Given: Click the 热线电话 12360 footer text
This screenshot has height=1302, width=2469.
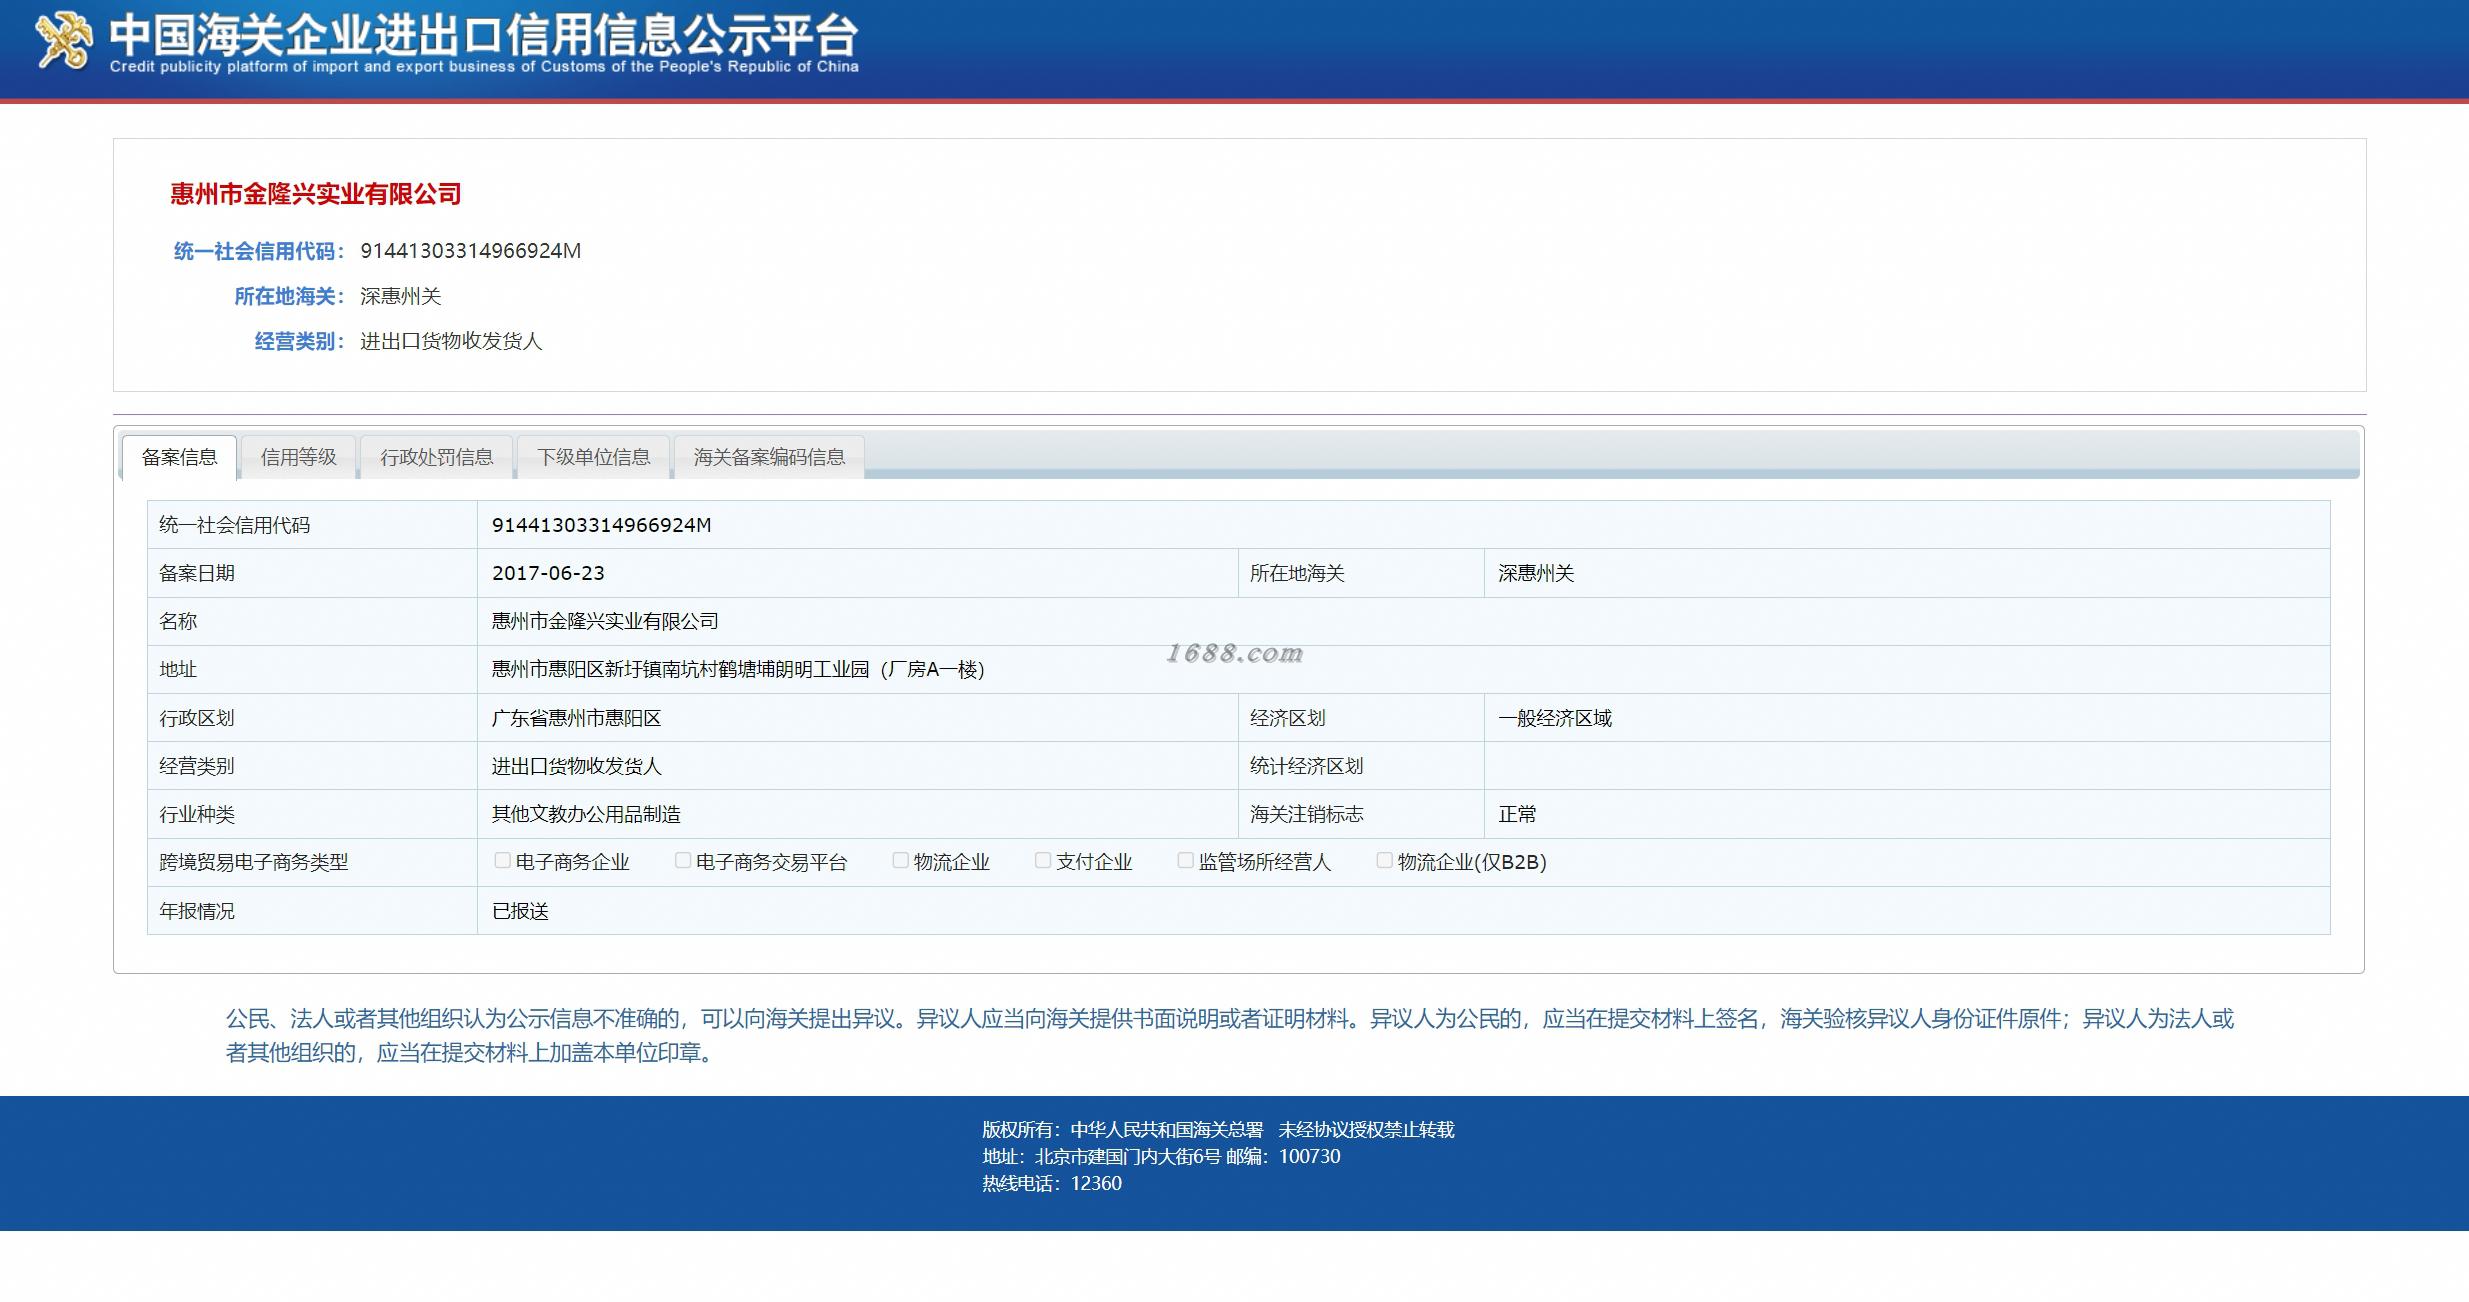Looking at the screenshot, I should 1051,1183.
